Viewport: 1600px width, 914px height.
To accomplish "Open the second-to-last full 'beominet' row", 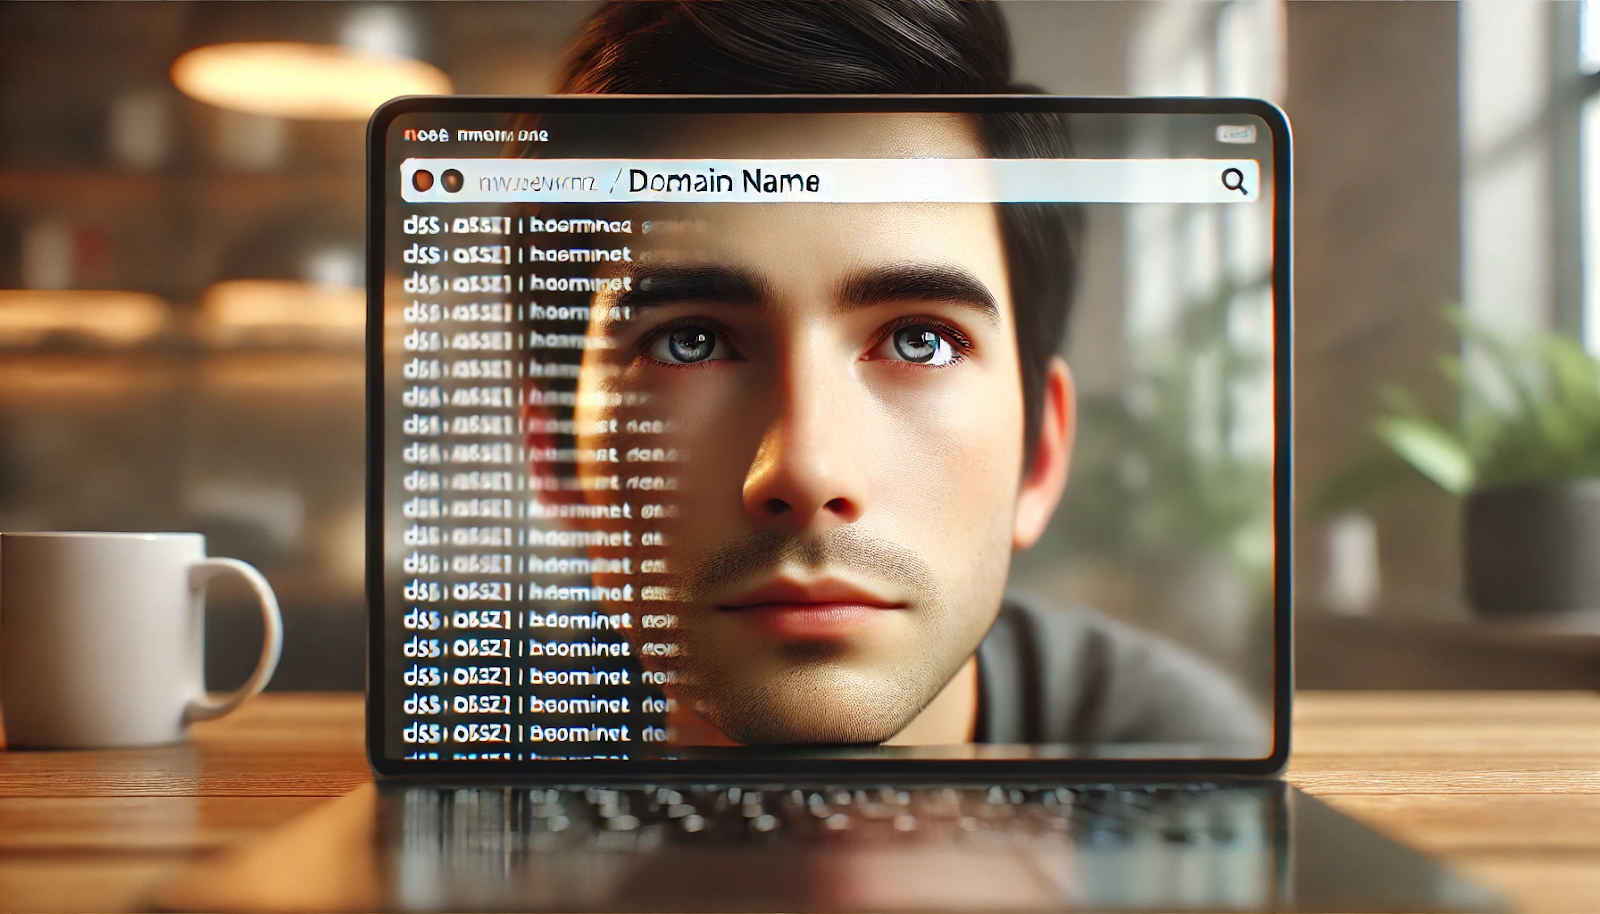I will click(x=580, y=705).
